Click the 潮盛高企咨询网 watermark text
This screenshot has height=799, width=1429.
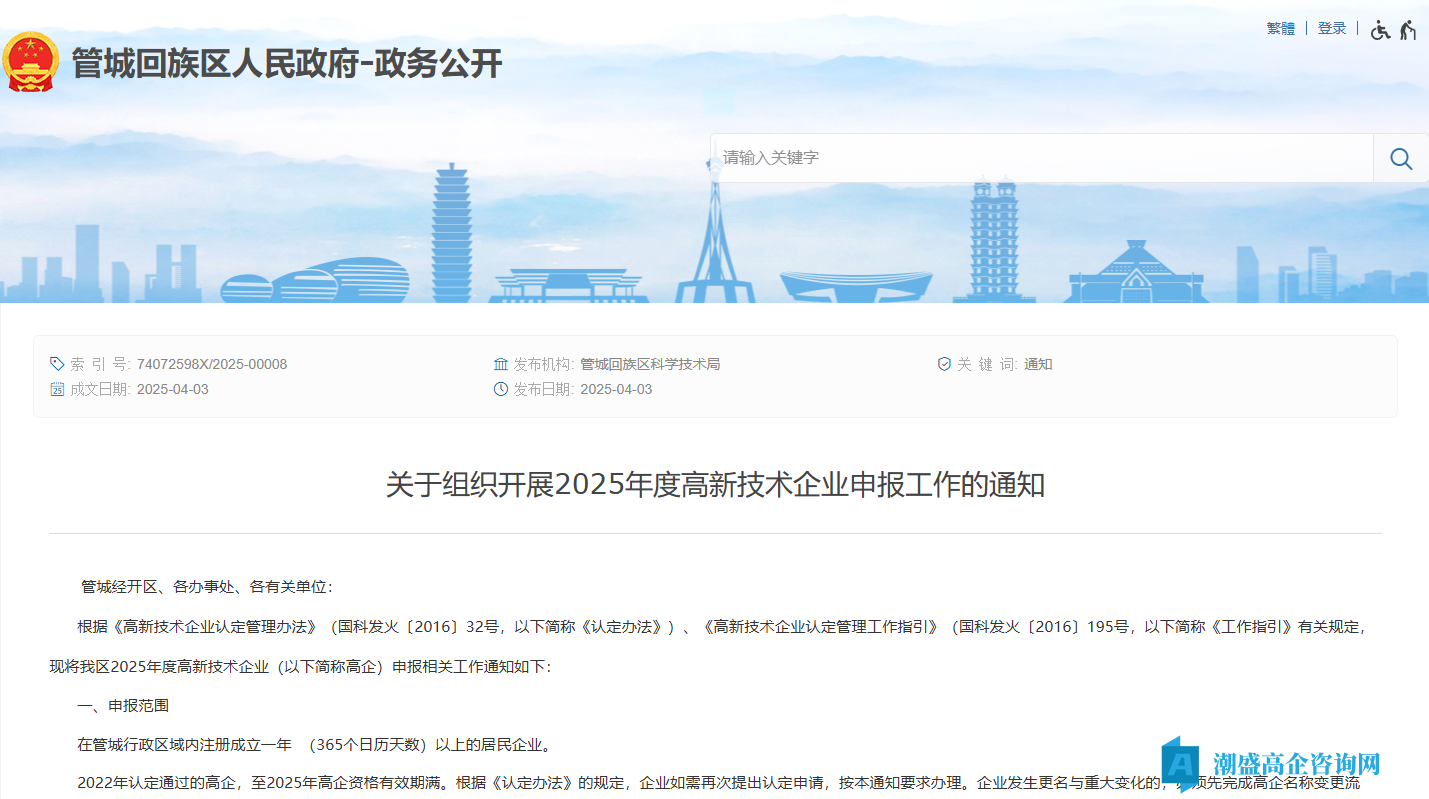[1297, 765]
